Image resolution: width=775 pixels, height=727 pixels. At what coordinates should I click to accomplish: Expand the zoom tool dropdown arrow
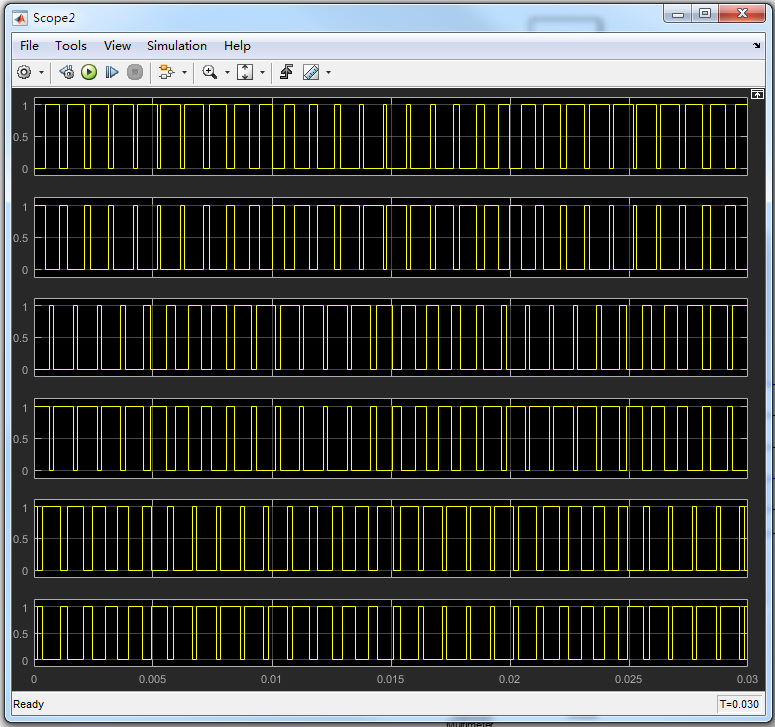pos(227,73)
